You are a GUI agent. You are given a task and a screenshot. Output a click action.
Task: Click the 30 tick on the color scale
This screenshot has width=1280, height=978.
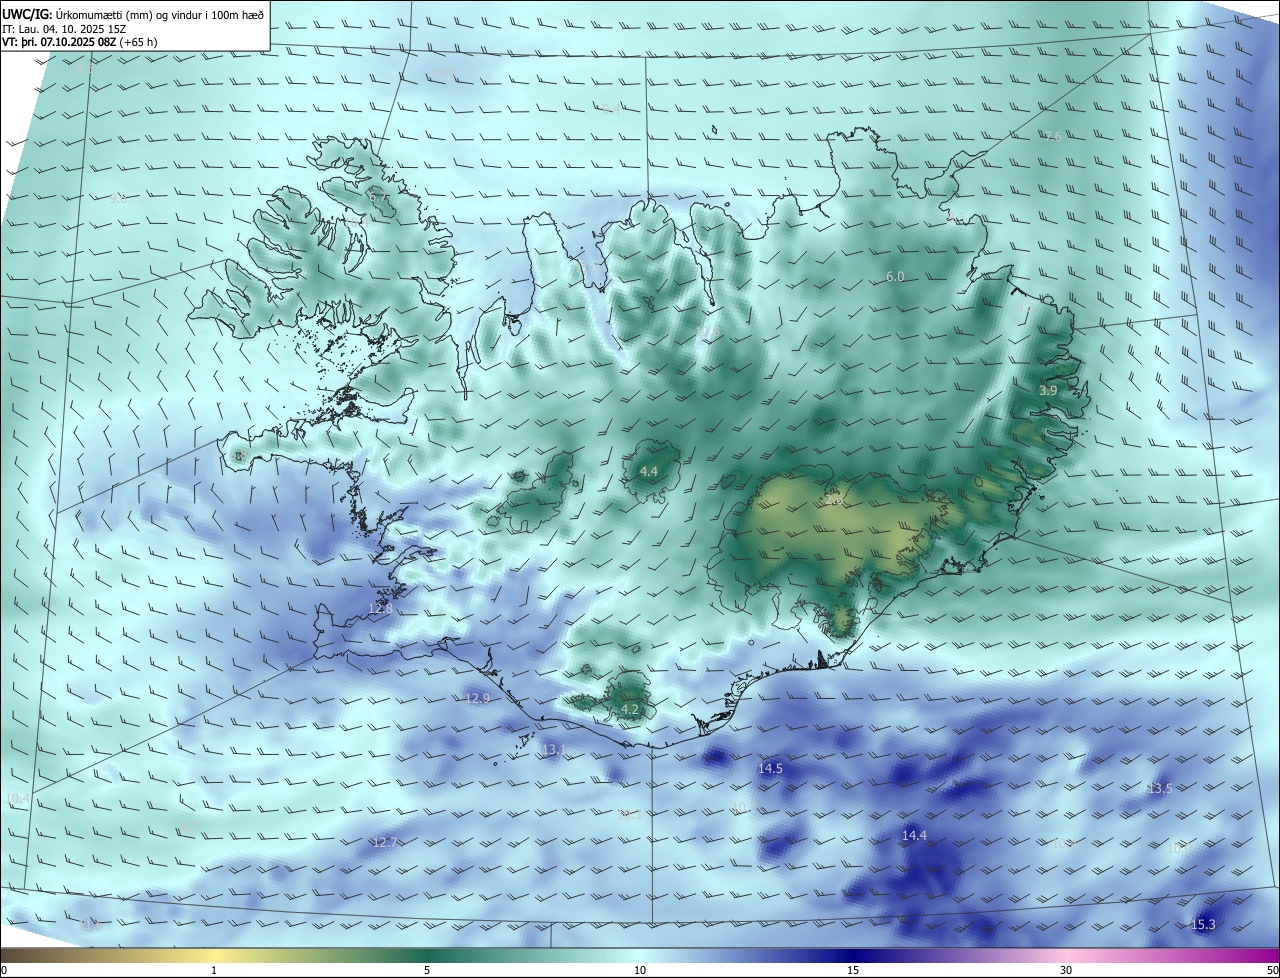(x=1066, y=970)
